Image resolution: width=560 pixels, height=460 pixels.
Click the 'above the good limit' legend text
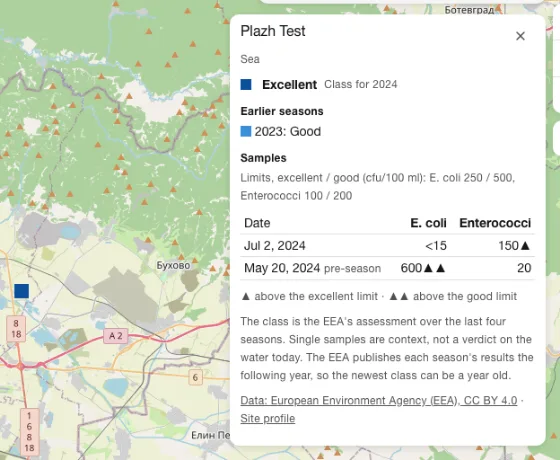pos(465,296)
